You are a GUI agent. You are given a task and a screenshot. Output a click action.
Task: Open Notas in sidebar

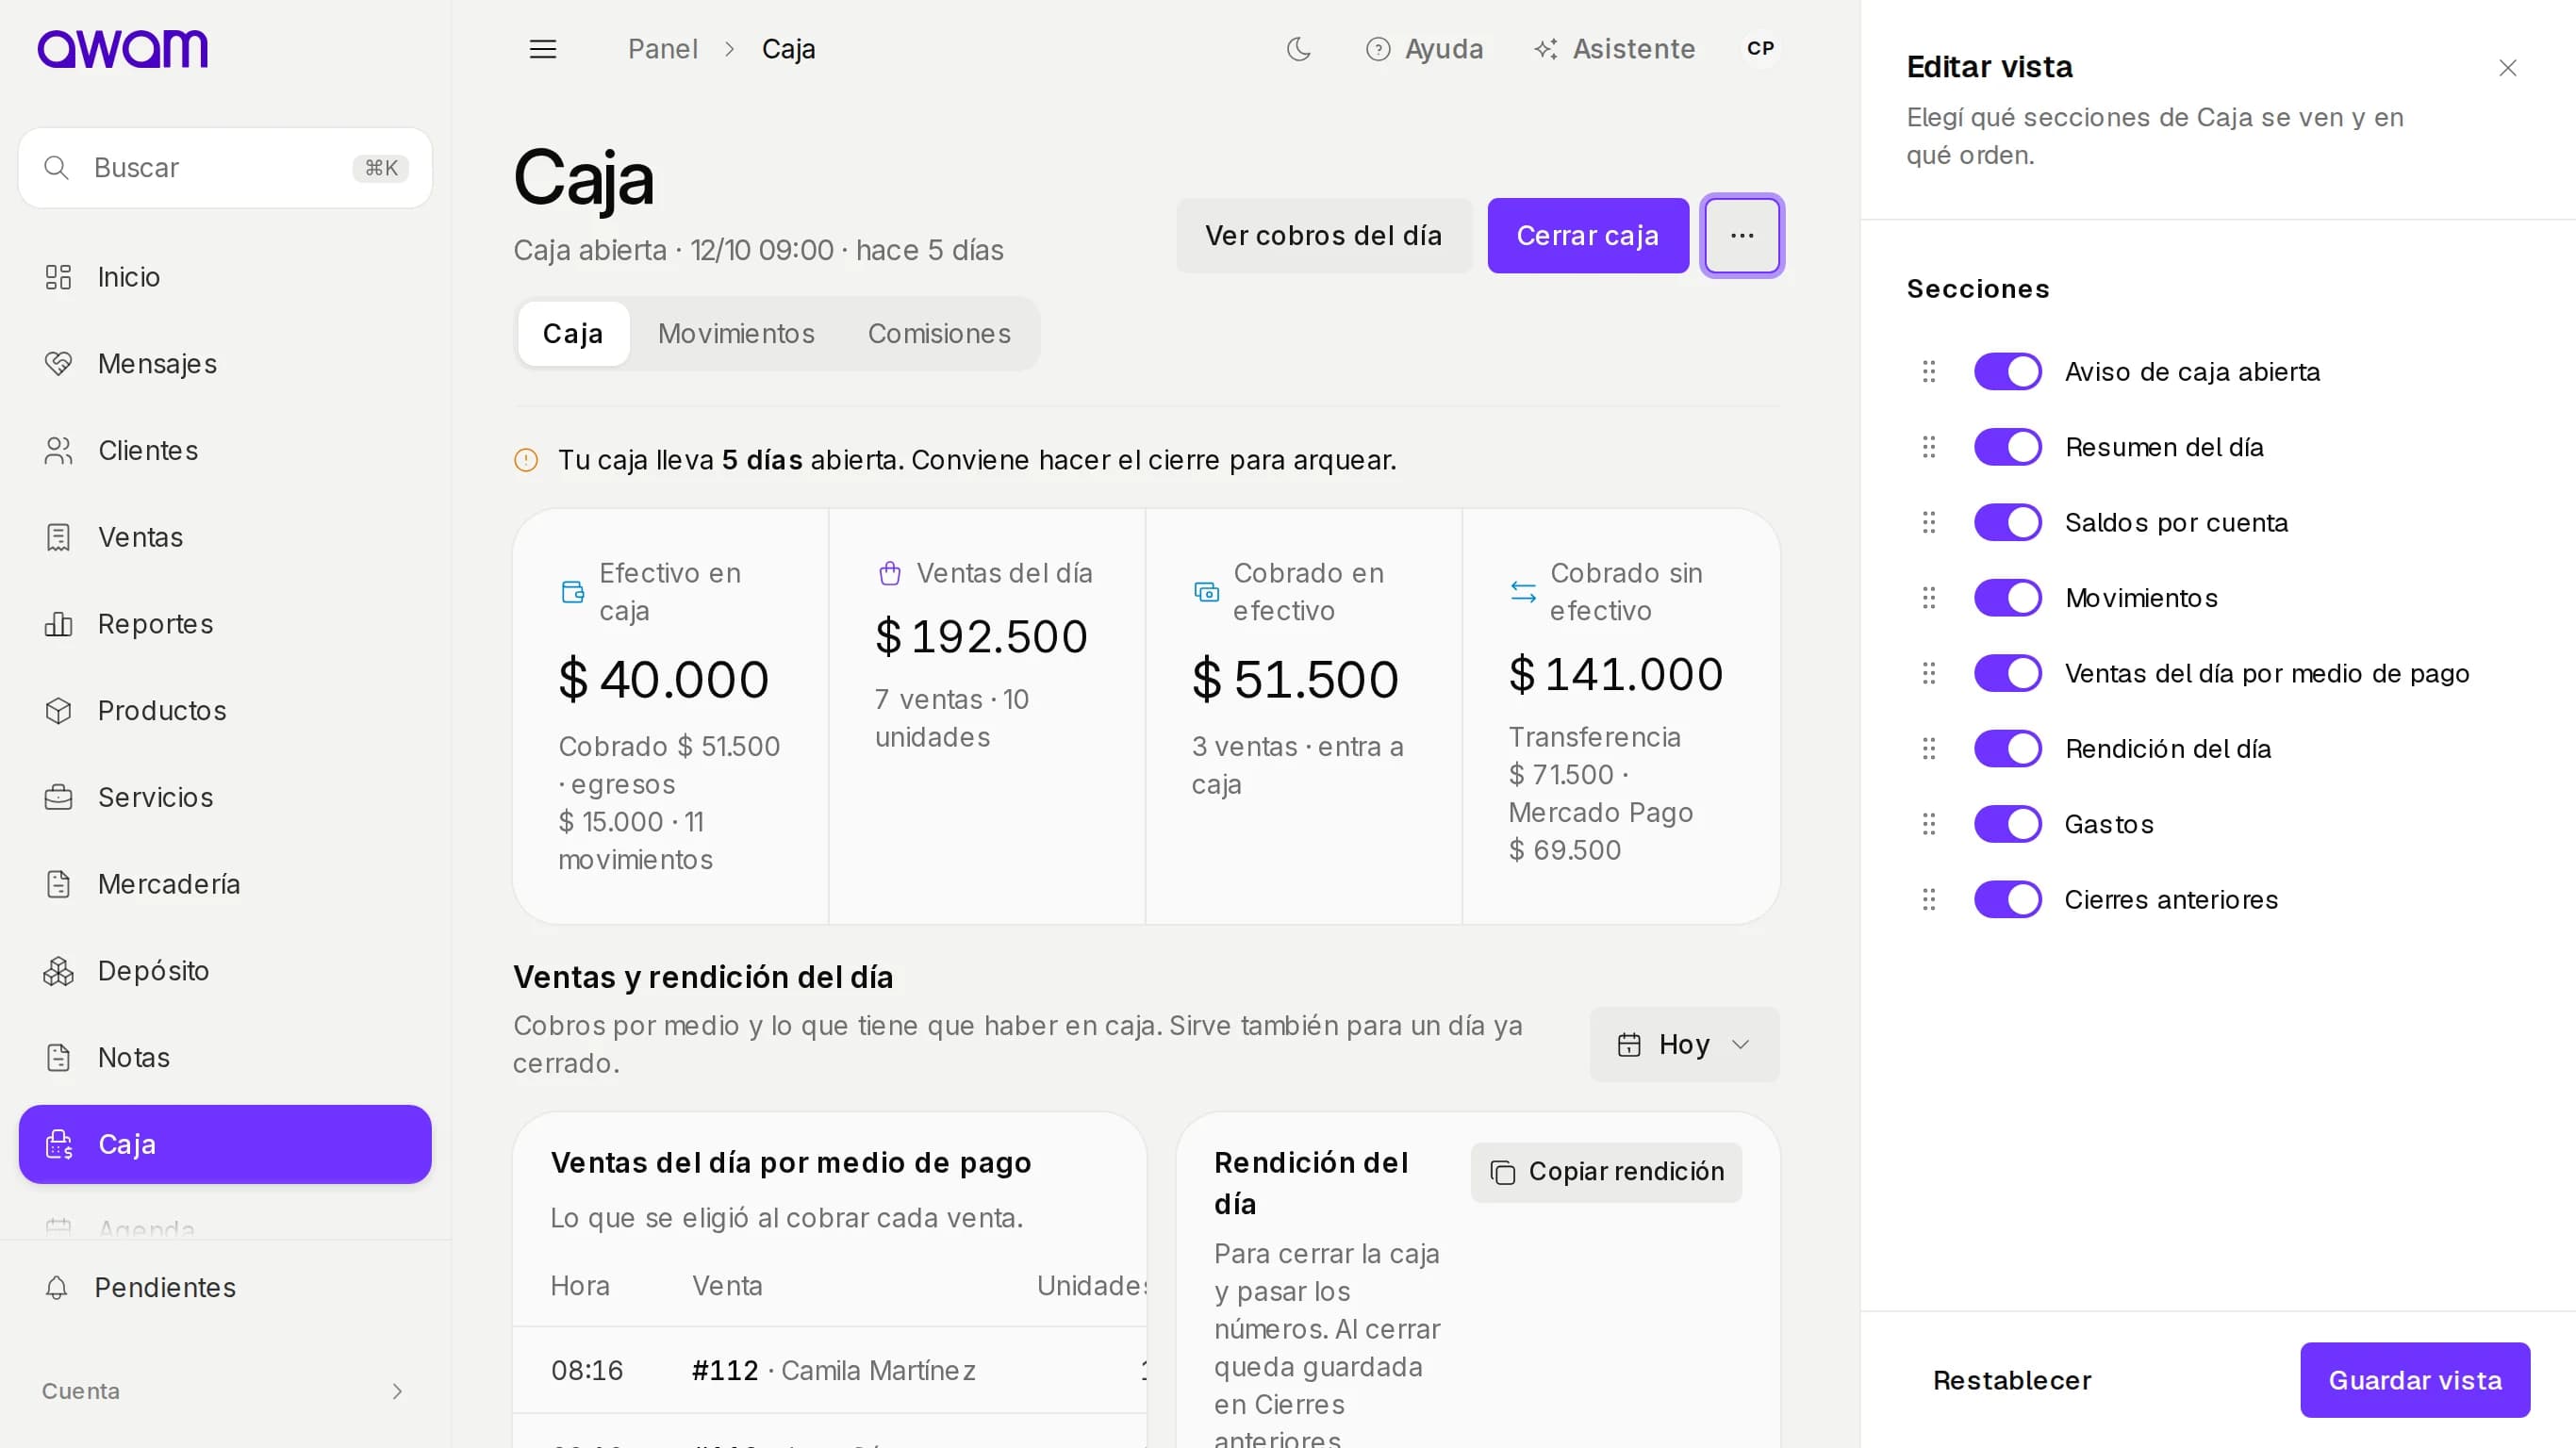[x=225, y=1057]
